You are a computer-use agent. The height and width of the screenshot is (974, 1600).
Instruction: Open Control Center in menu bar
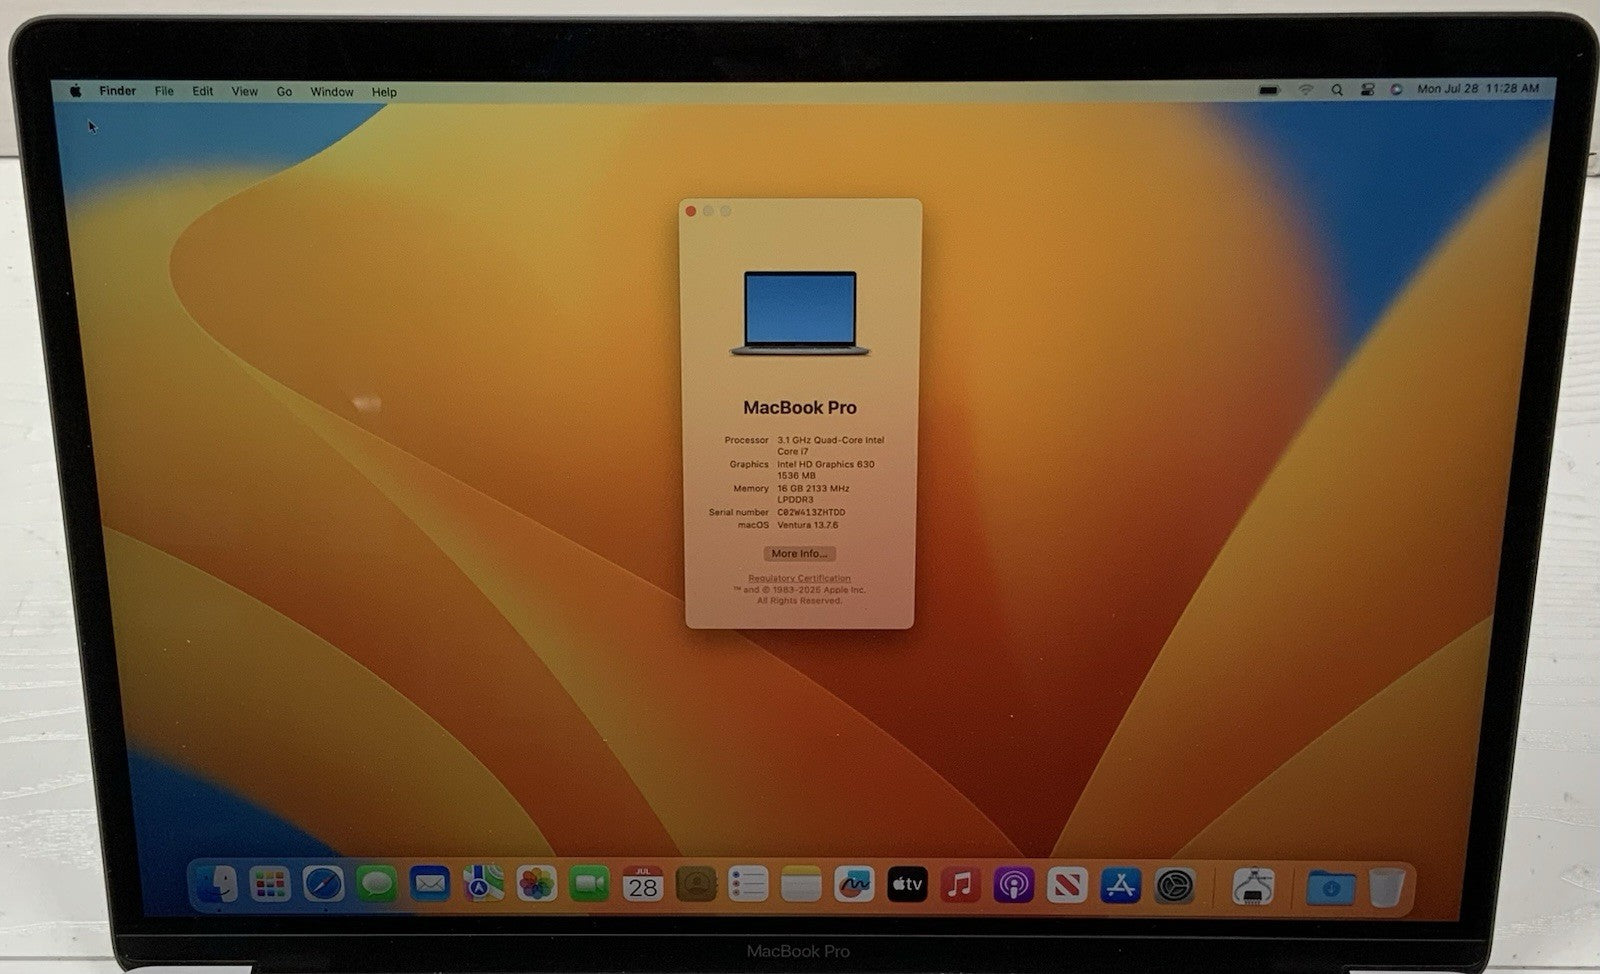[x=1367, y=90]
